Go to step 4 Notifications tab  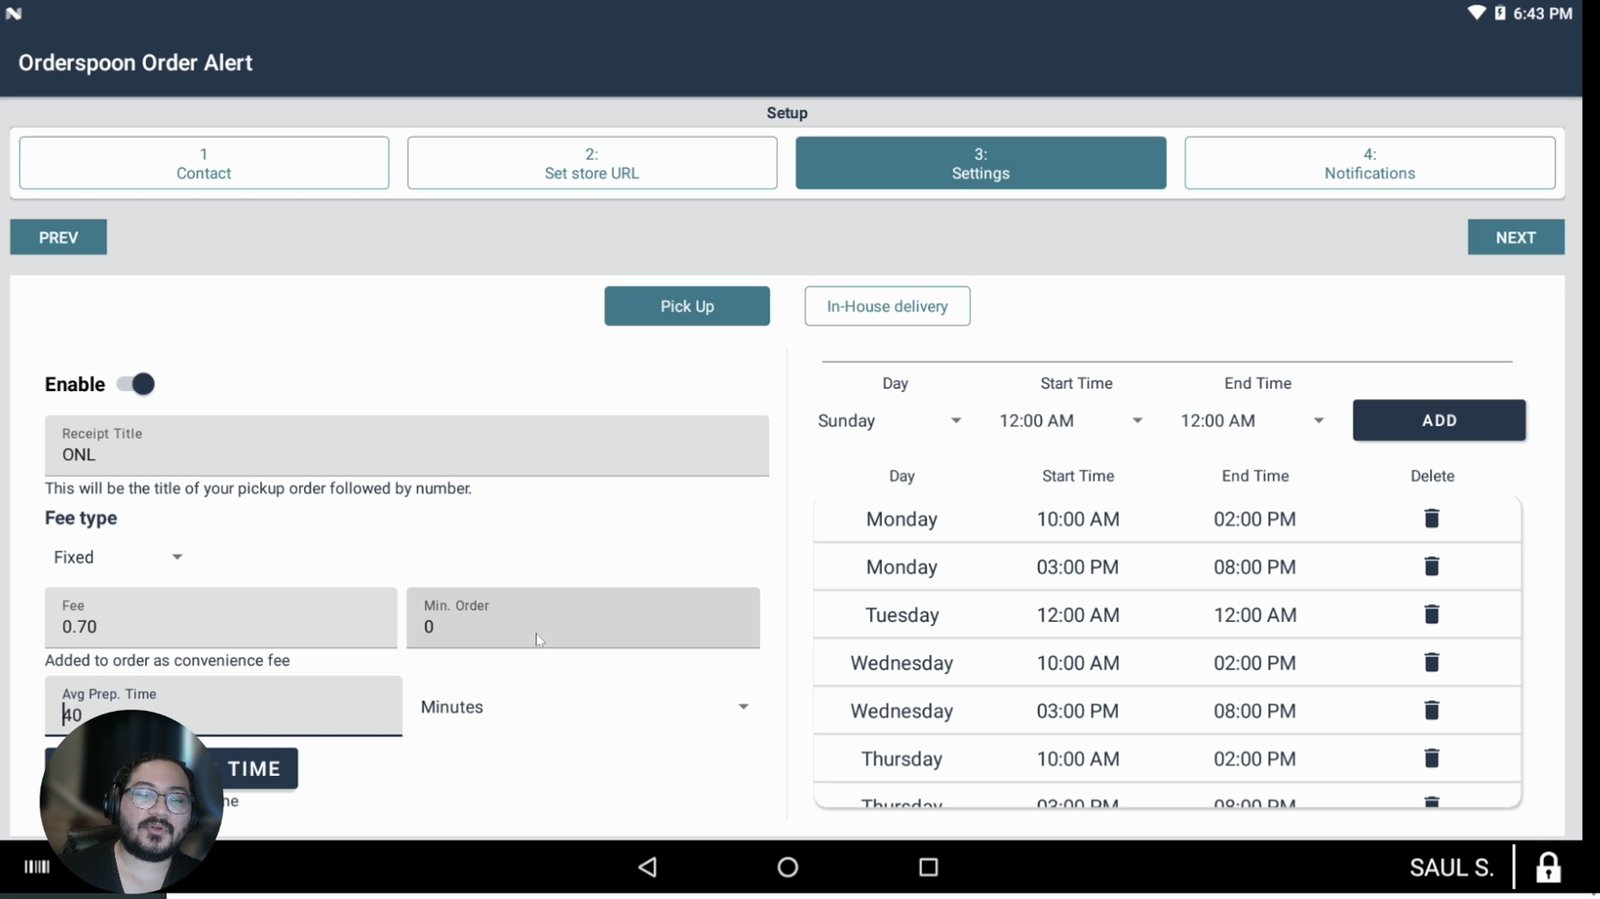pyautogui.click(x=1370, y=163)
